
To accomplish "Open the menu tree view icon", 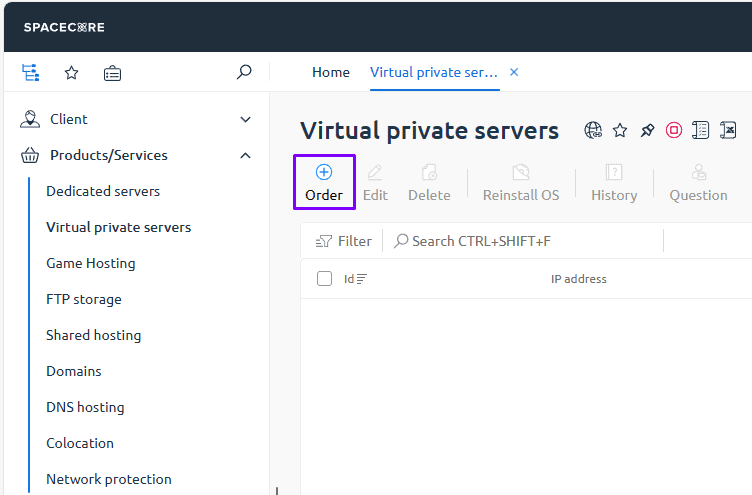I will point(30,73).
